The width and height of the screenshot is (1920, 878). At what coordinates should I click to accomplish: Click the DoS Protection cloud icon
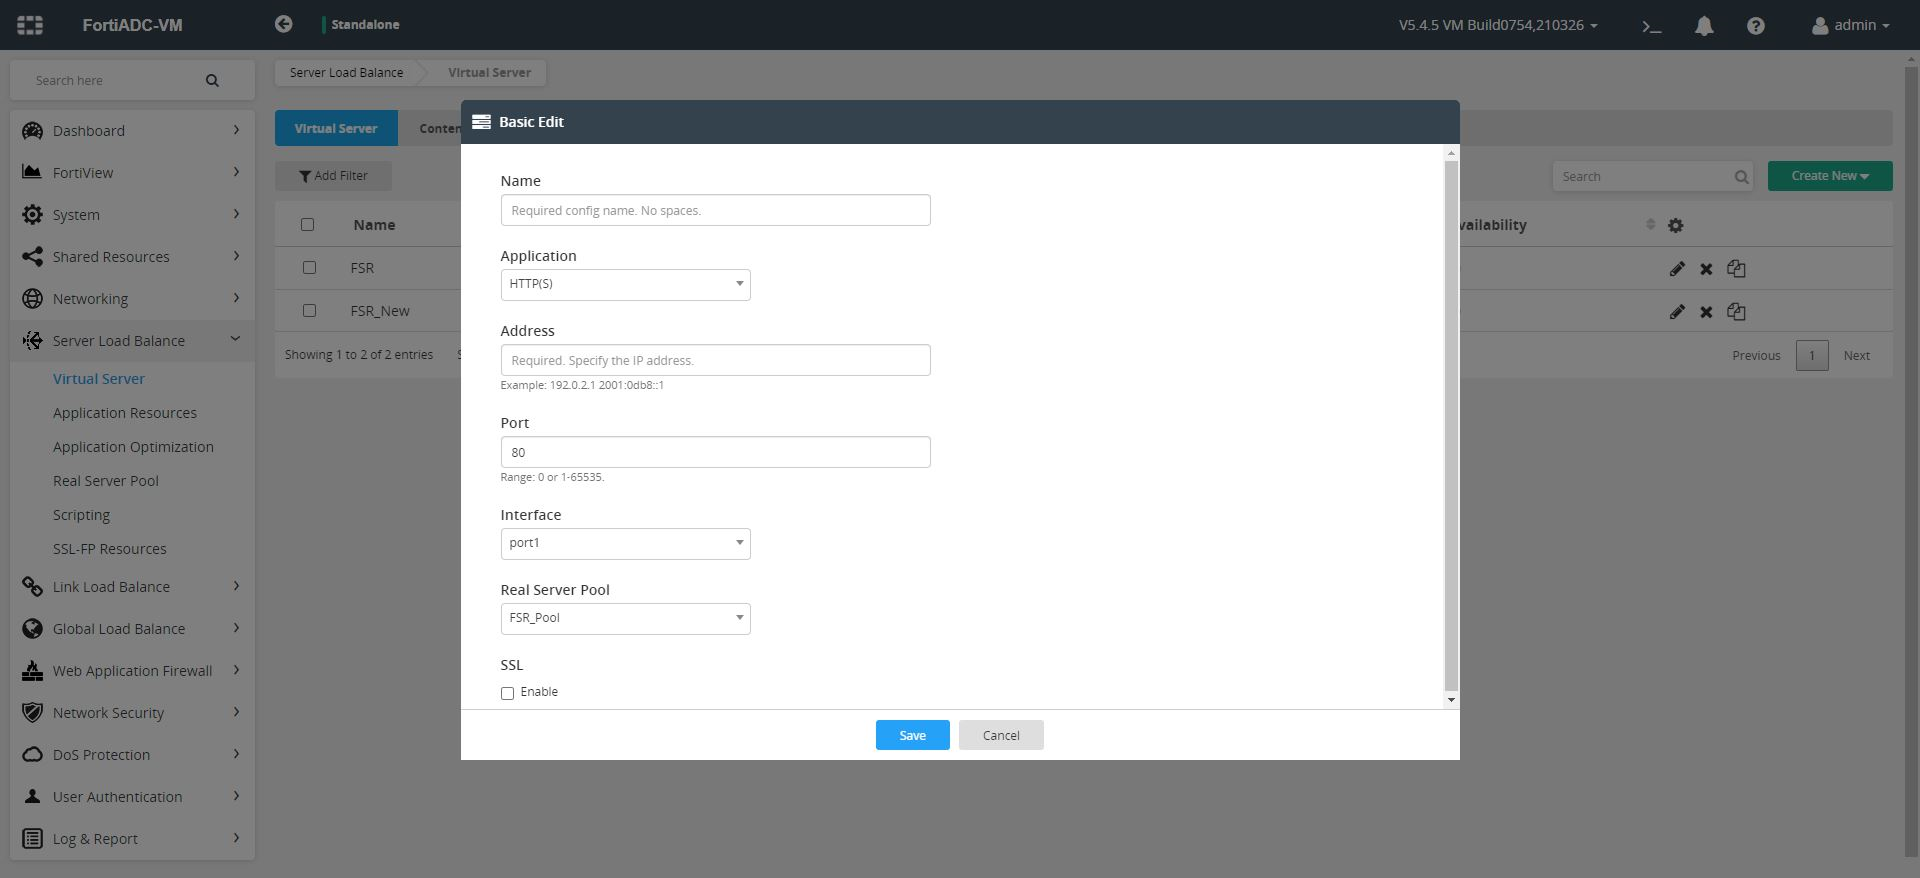tap(33, 754)
